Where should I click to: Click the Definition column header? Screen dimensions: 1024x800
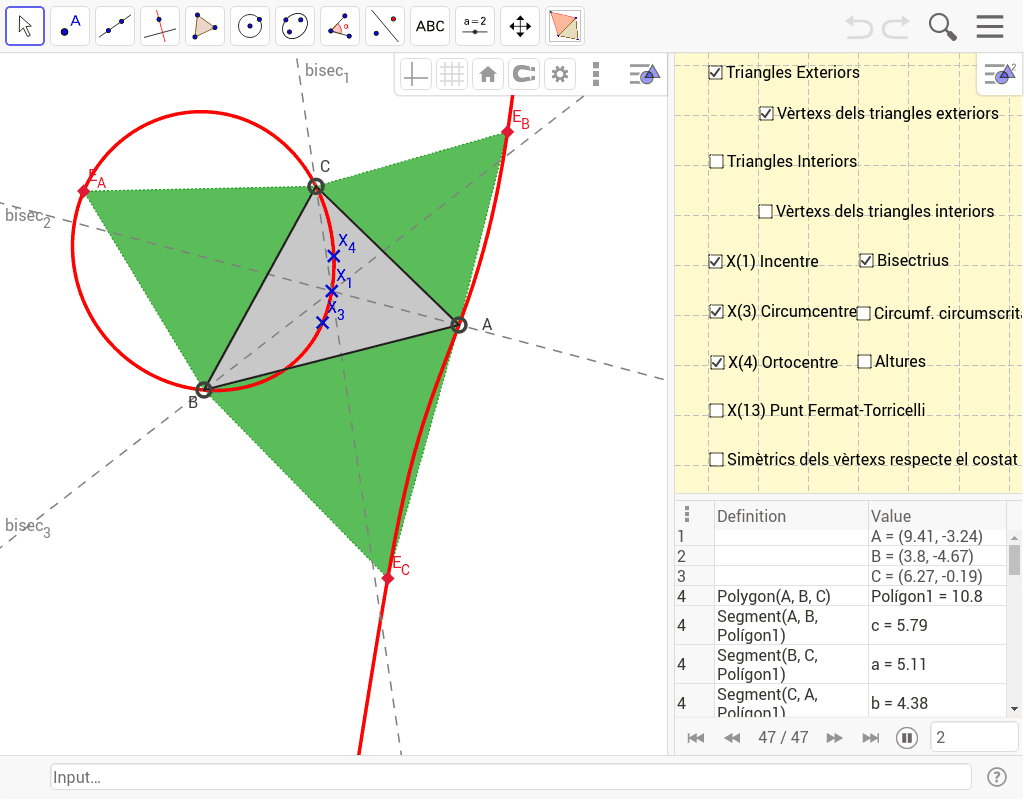tap(751, 516)
